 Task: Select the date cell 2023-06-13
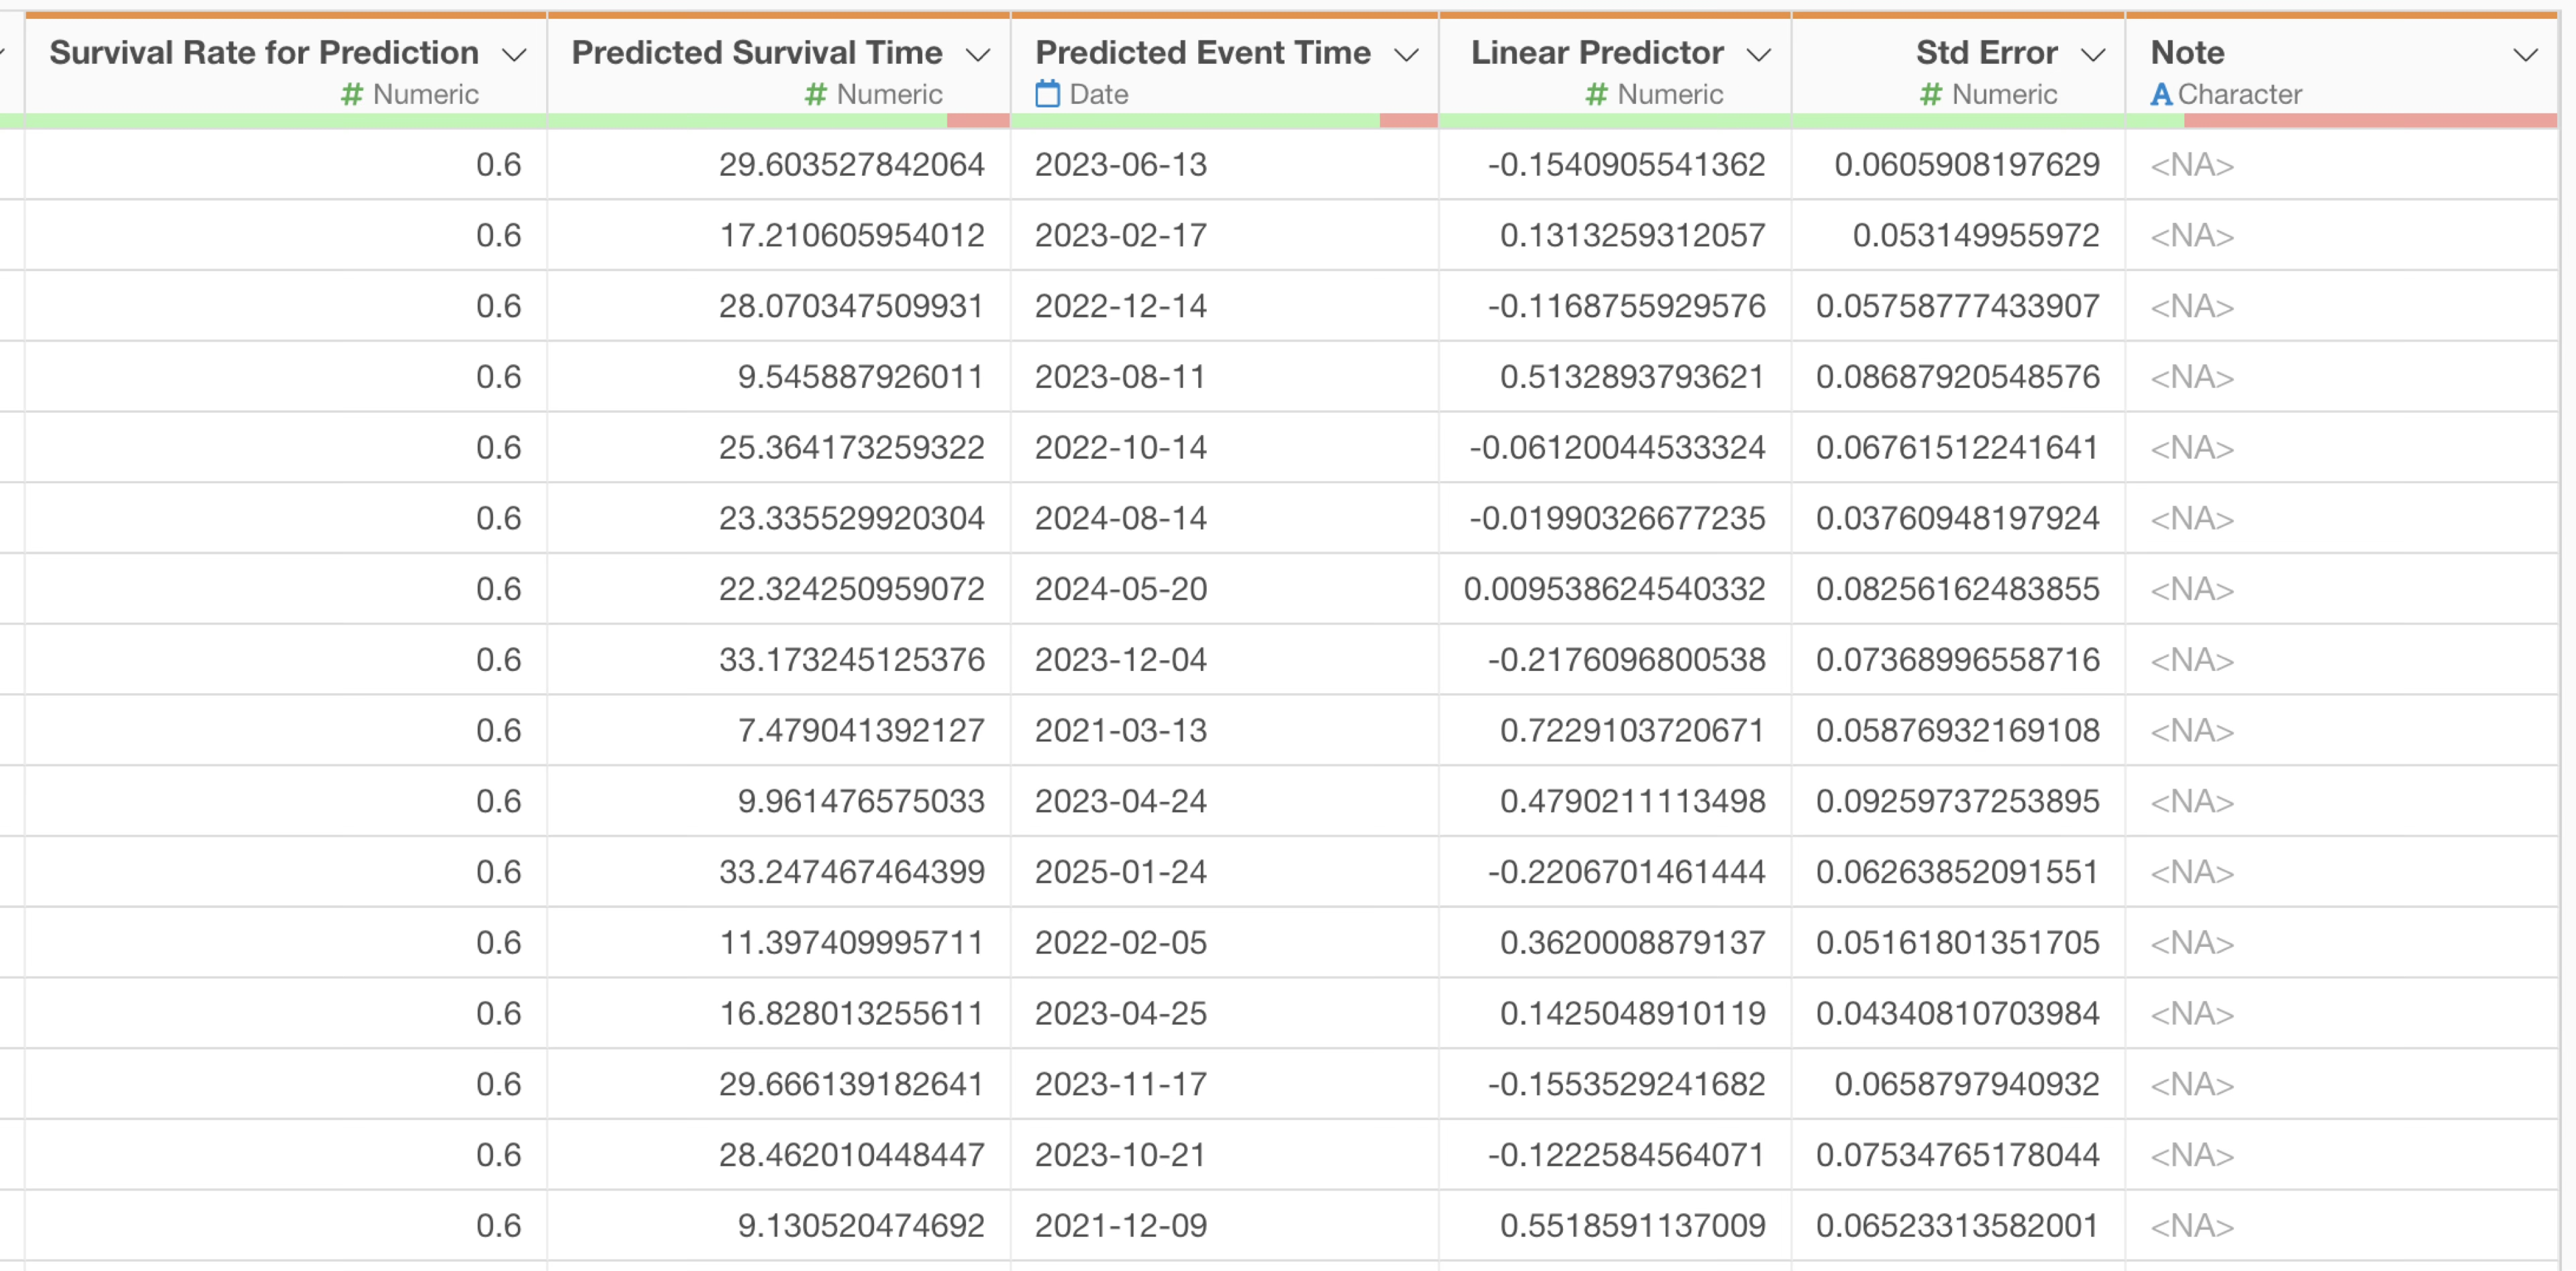click(x=1120, y=164)
